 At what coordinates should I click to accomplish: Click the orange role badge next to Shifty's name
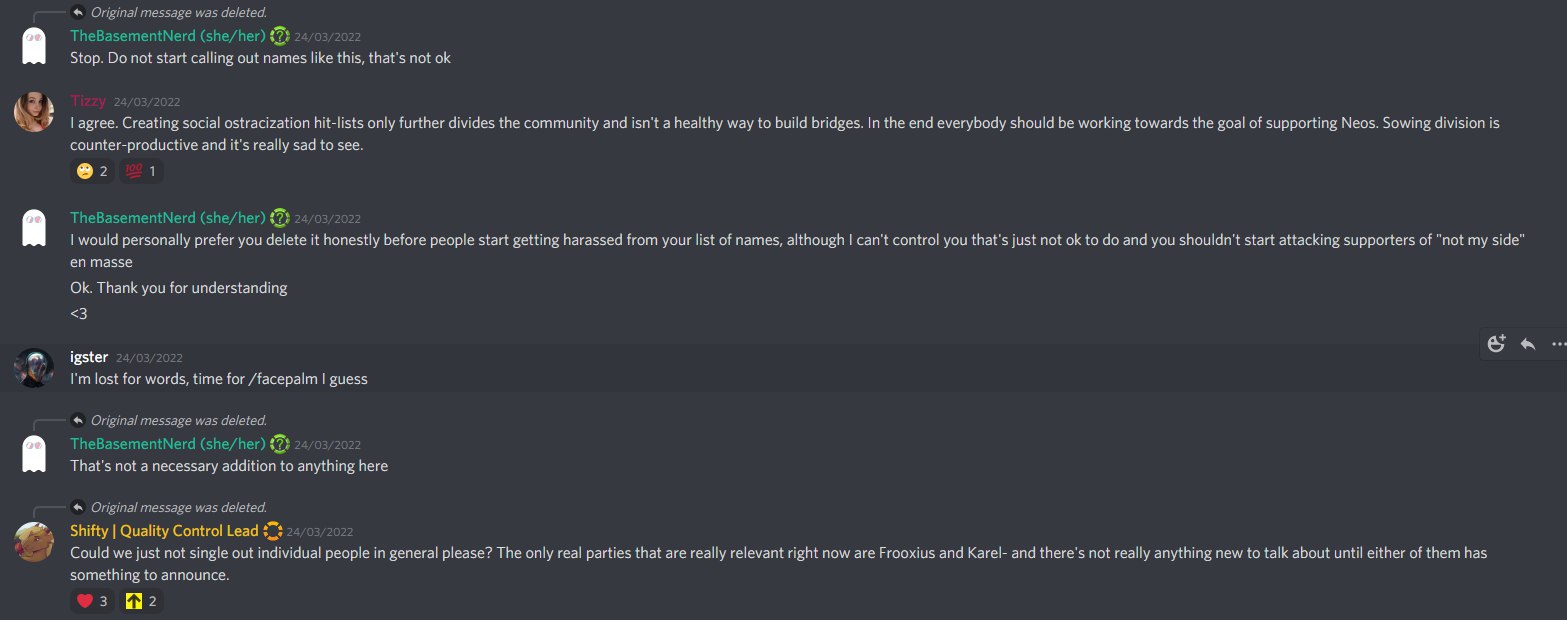coord(272,531)
